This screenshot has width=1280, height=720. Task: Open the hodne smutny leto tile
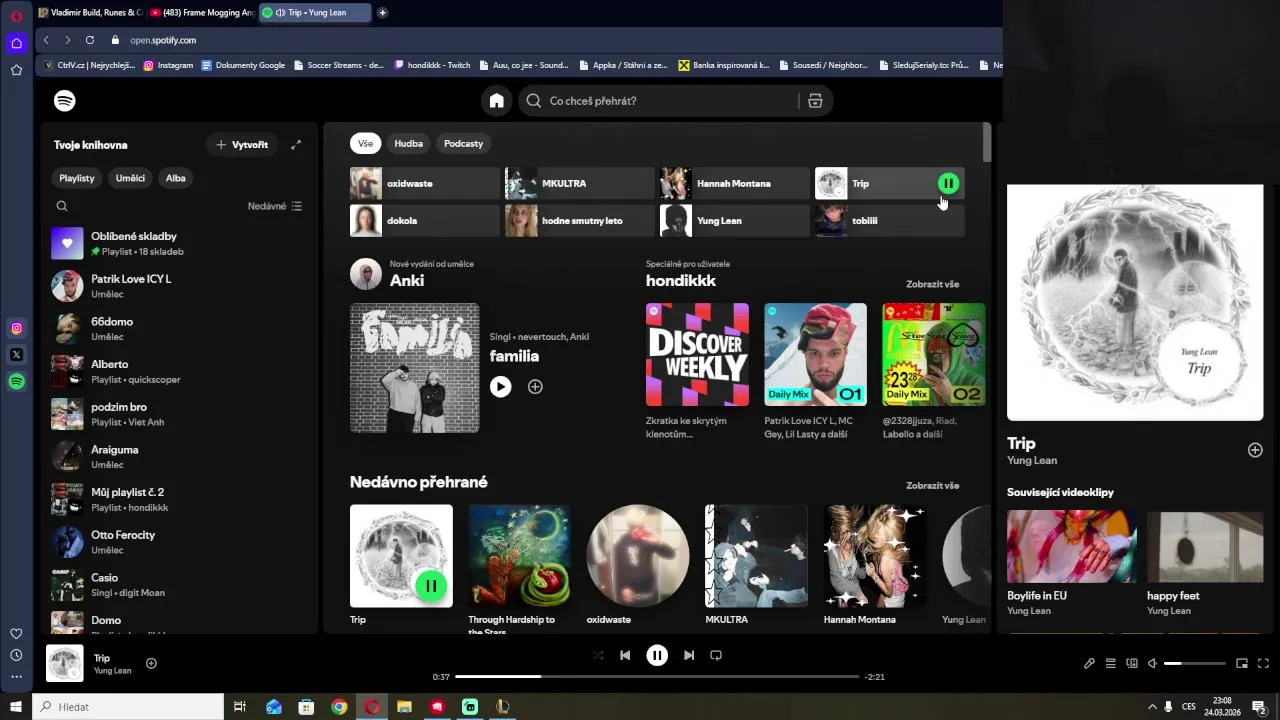coord(580,220)
